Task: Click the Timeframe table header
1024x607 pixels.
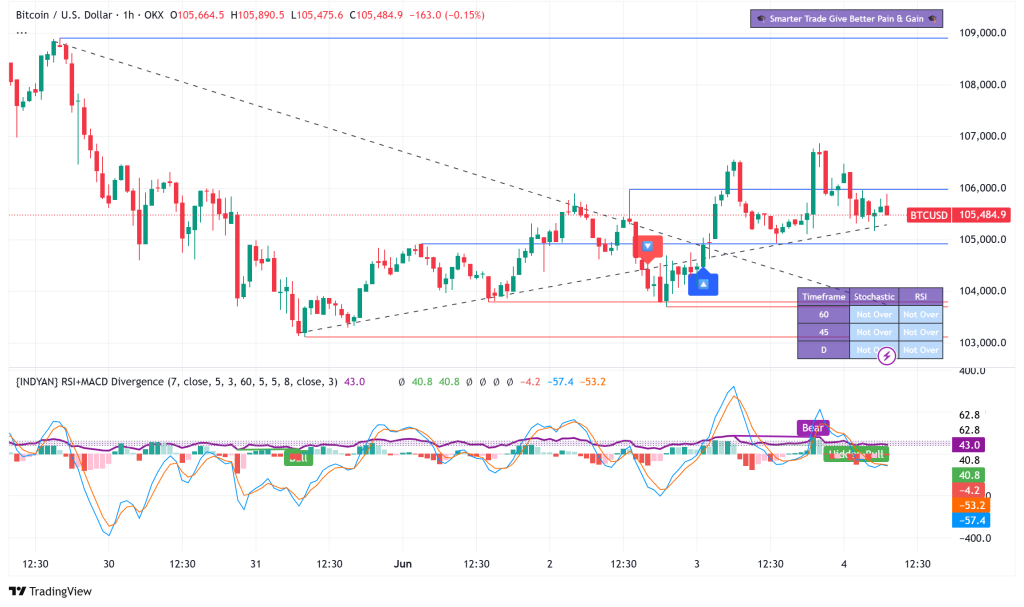Action: [x=824, y=297]
